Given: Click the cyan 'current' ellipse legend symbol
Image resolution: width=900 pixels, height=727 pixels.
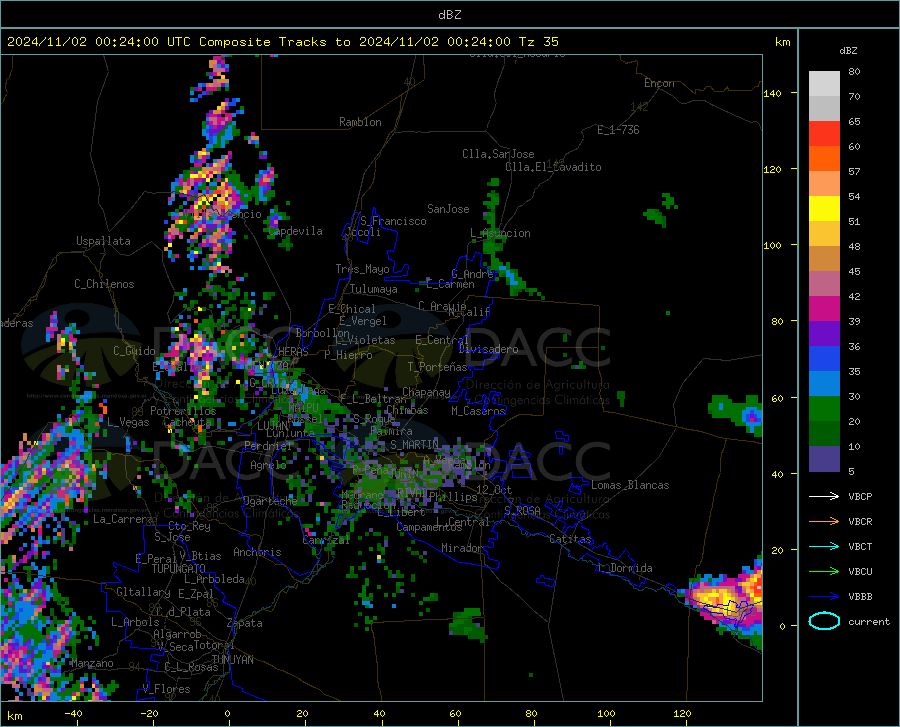Looking at the screenshot, I should point(824,621).
